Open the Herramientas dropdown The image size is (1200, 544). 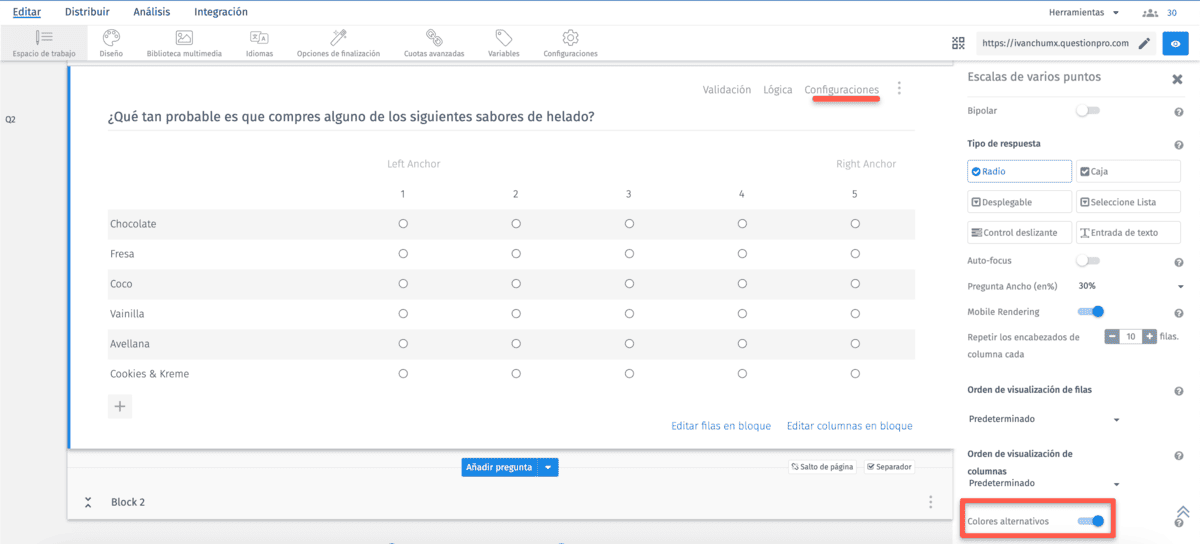tap(1083, 12)
